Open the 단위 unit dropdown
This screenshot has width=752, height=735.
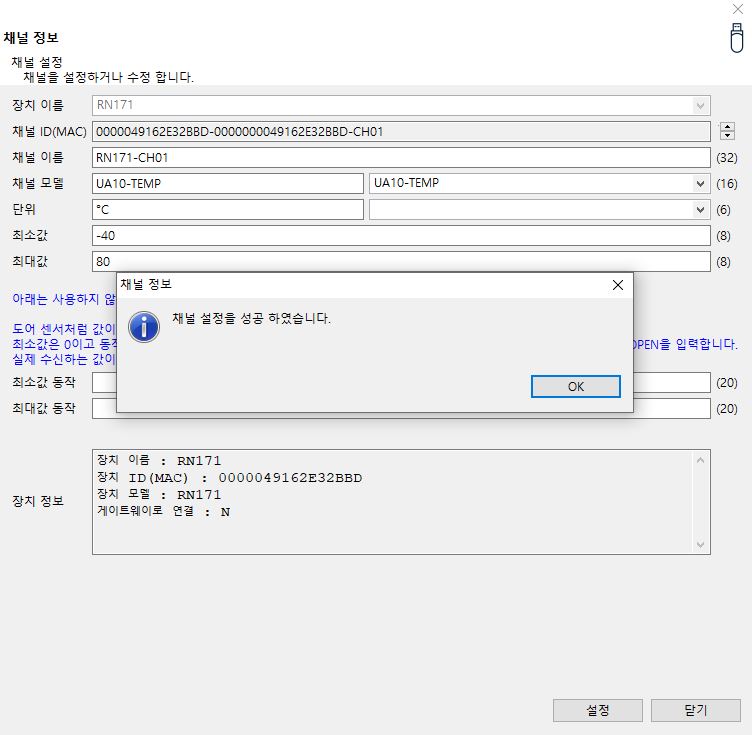pyautogui.click(x=700, y=210)
